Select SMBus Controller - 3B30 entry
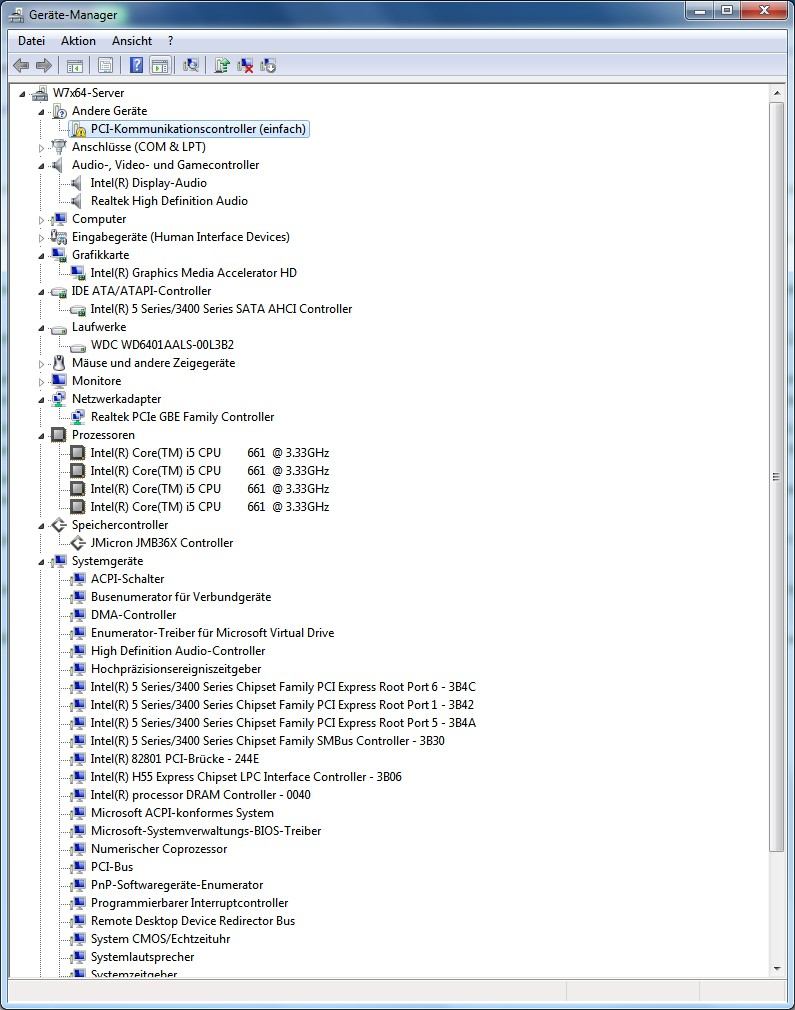795x1010 pixels. [x=267, y=741]
